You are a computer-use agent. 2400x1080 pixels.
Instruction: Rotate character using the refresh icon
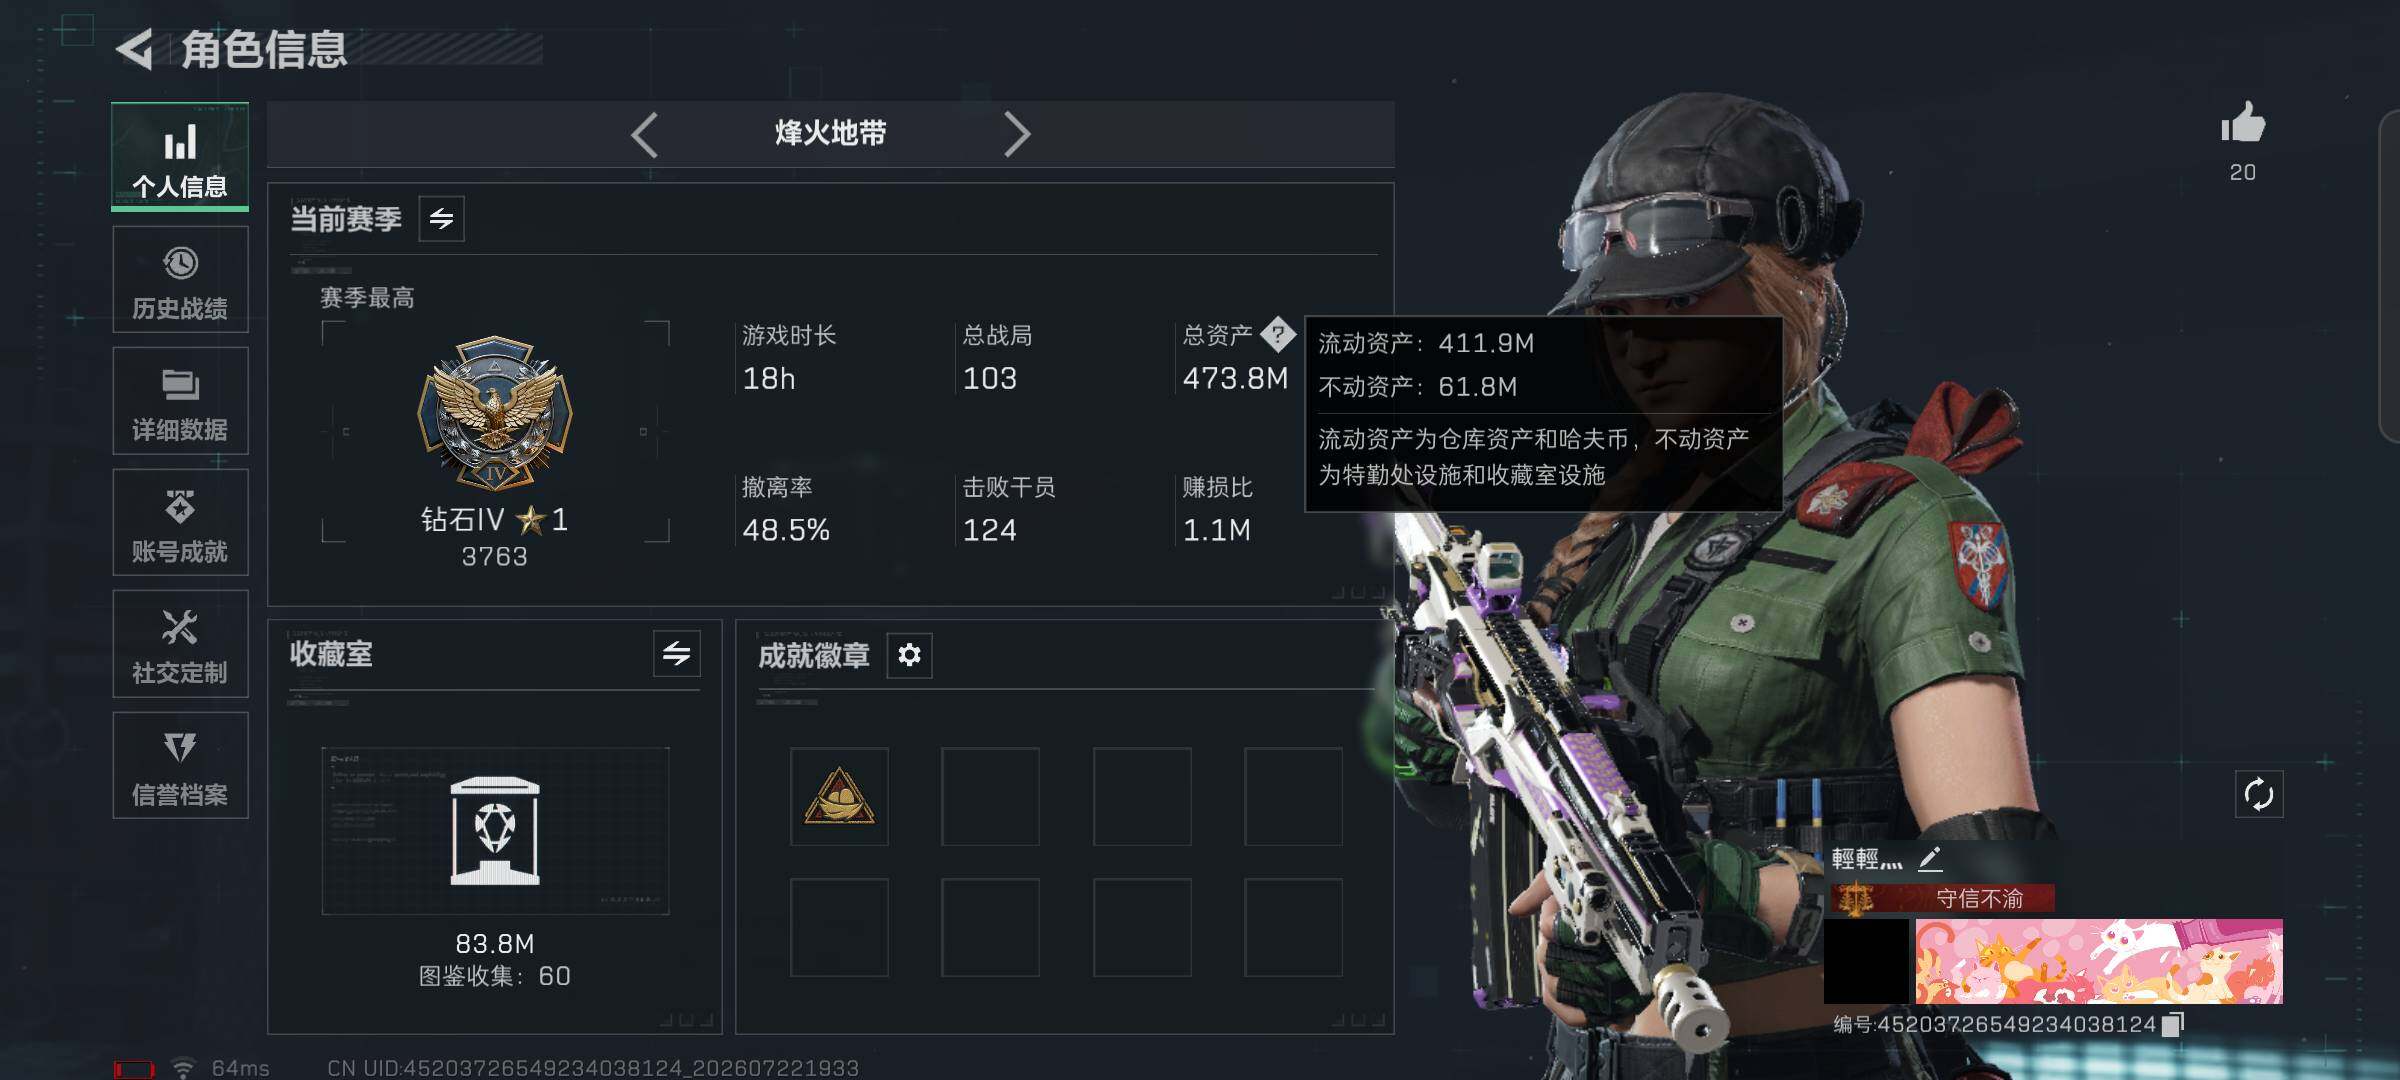pos(2259,795)
